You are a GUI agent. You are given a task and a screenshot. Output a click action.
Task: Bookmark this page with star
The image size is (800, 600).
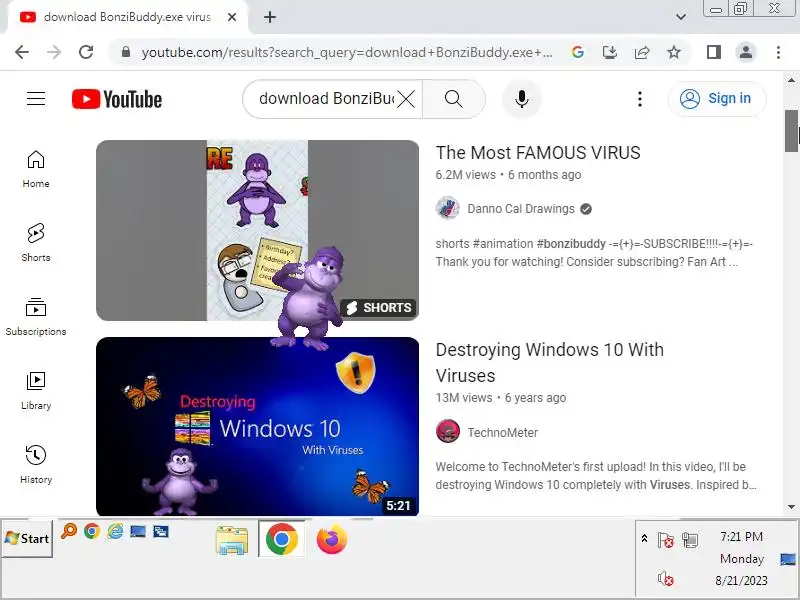coord(674,52)
